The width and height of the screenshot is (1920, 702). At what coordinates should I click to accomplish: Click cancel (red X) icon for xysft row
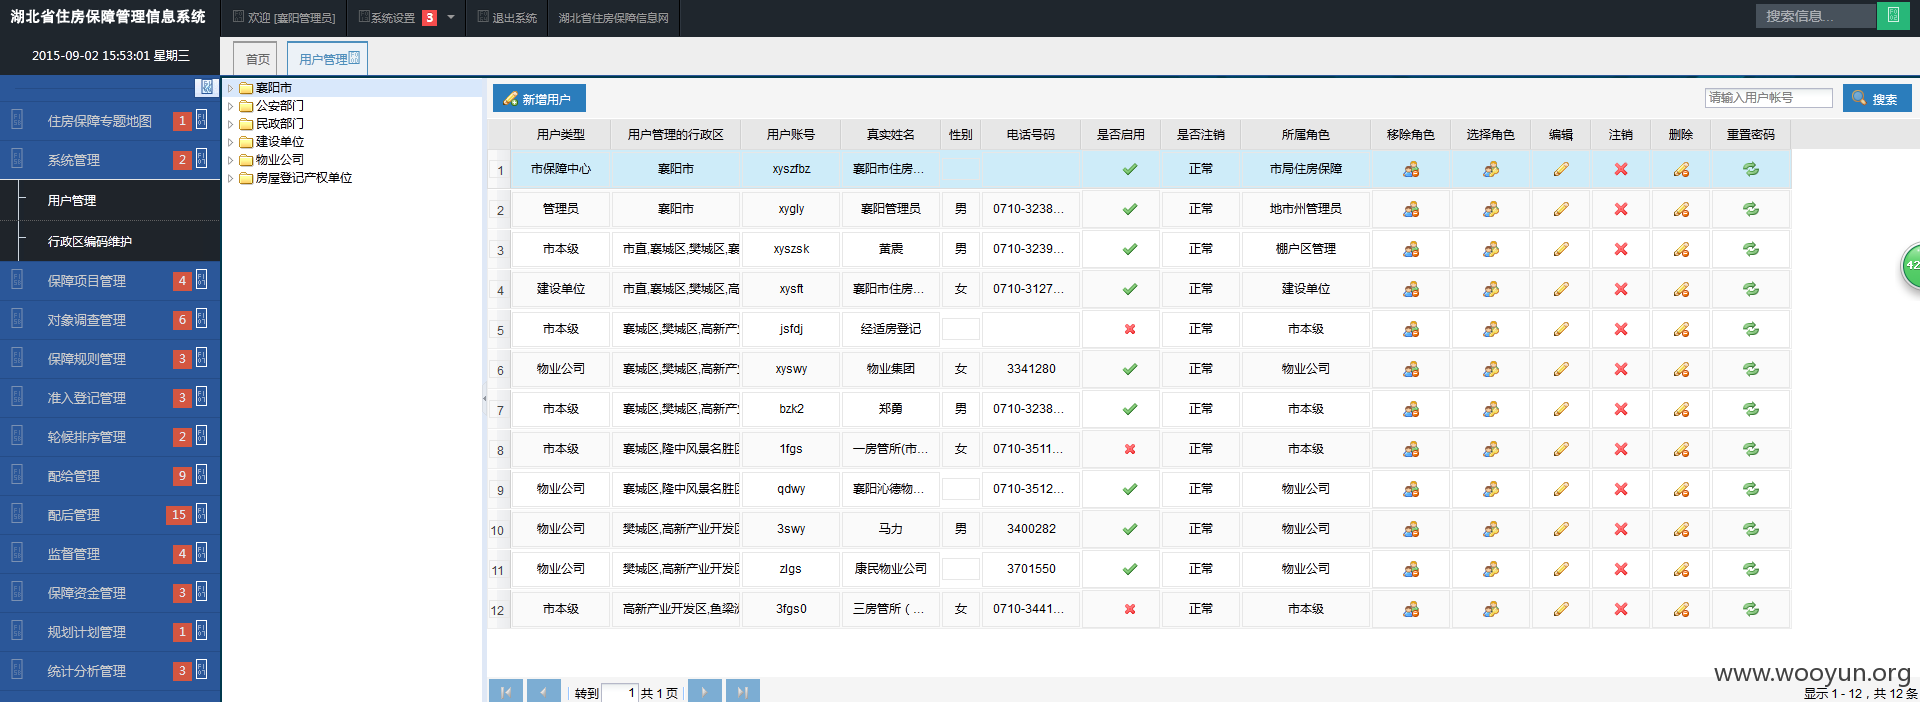tap(1621, 289)
